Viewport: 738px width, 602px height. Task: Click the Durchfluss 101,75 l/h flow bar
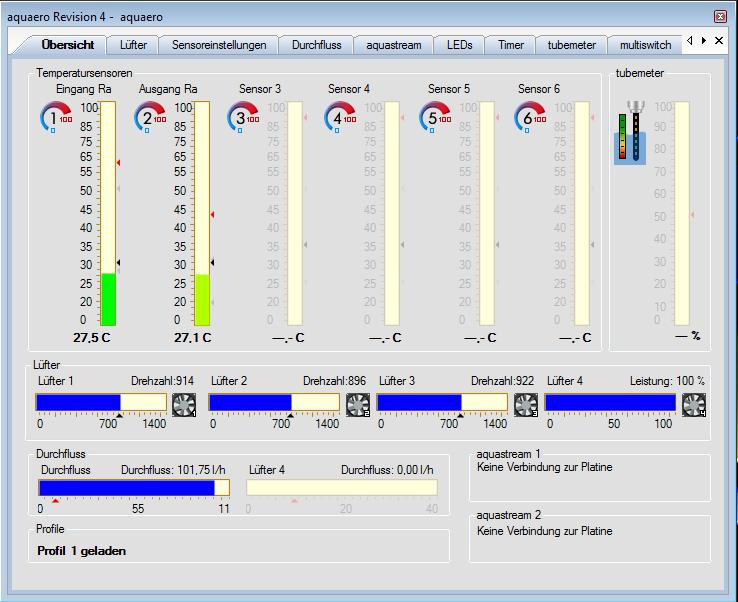pos(134,488)
